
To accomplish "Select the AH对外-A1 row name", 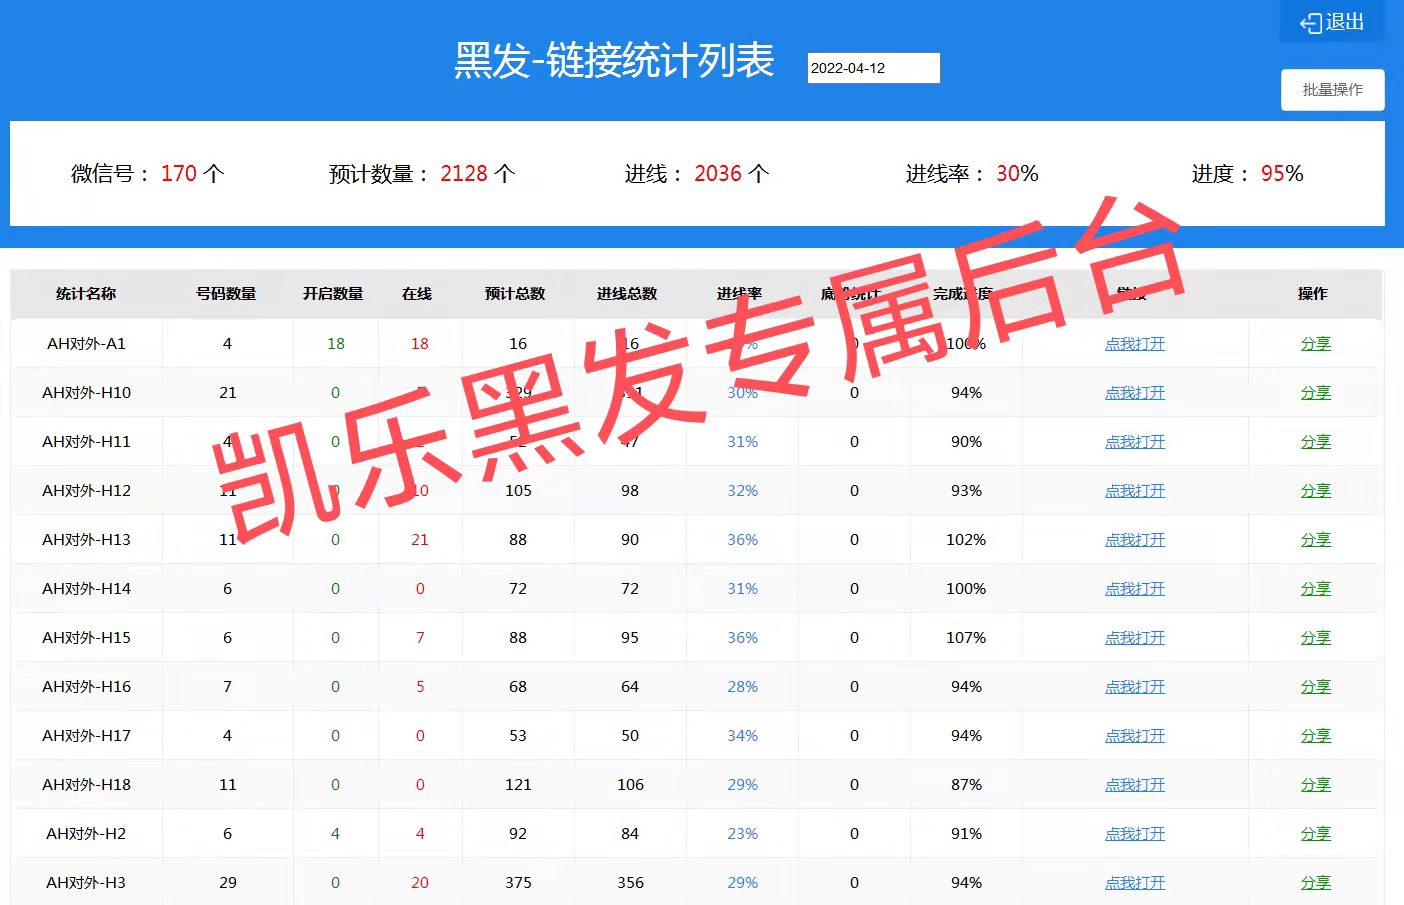I will point(86,344).
